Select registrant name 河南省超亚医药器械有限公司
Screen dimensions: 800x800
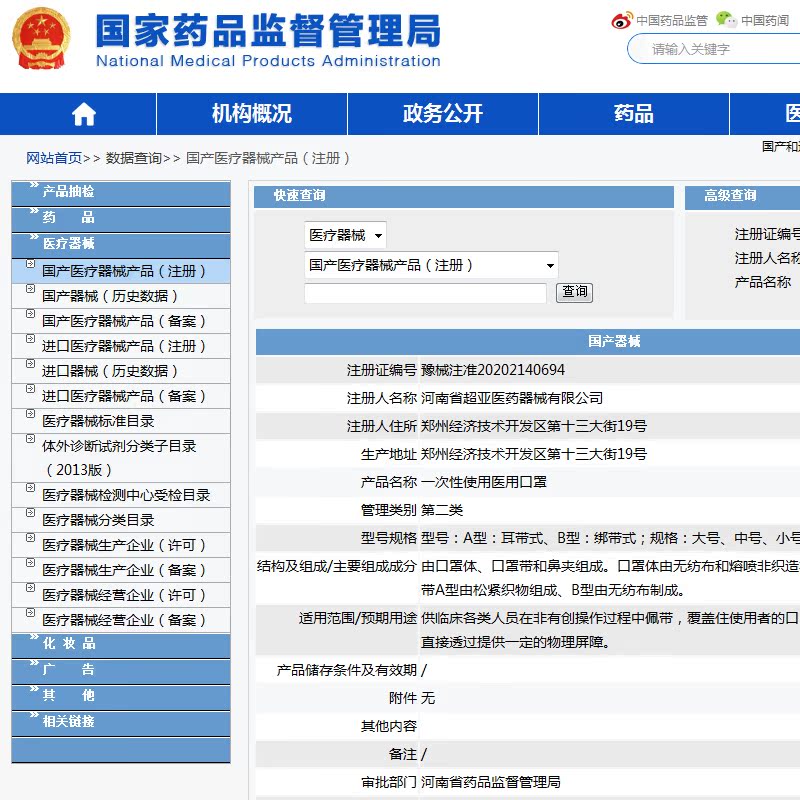pyautogui.click(x=512, y=398)
